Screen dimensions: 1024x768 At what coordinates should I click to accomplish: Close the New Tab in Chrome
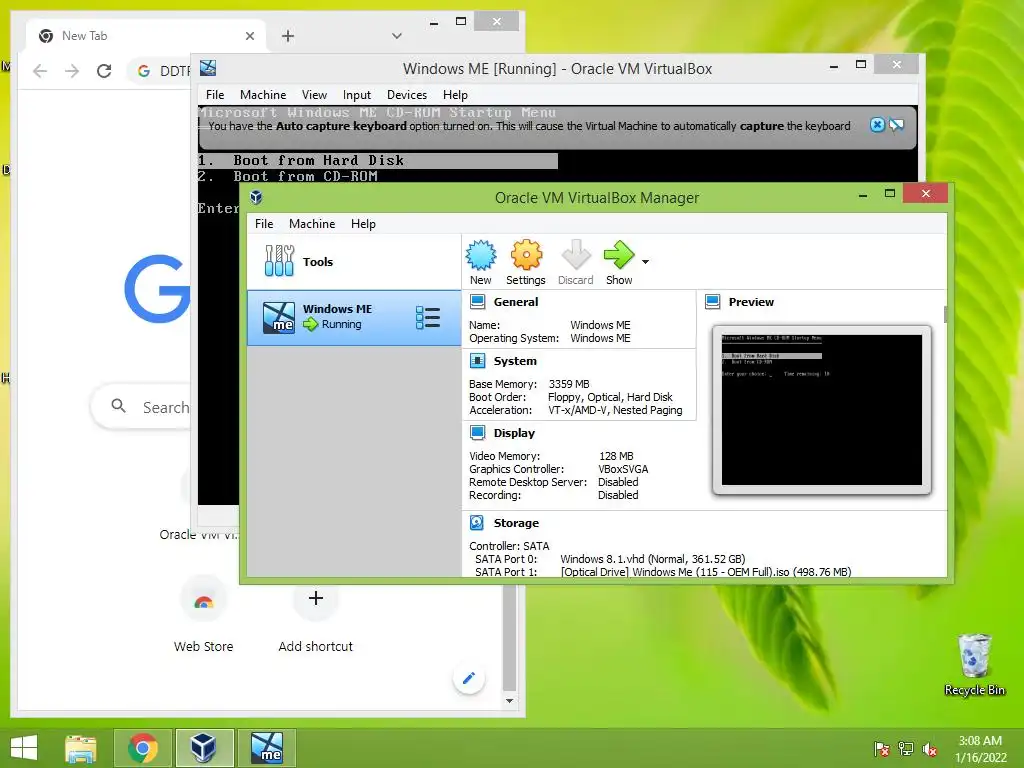(249, 36)
